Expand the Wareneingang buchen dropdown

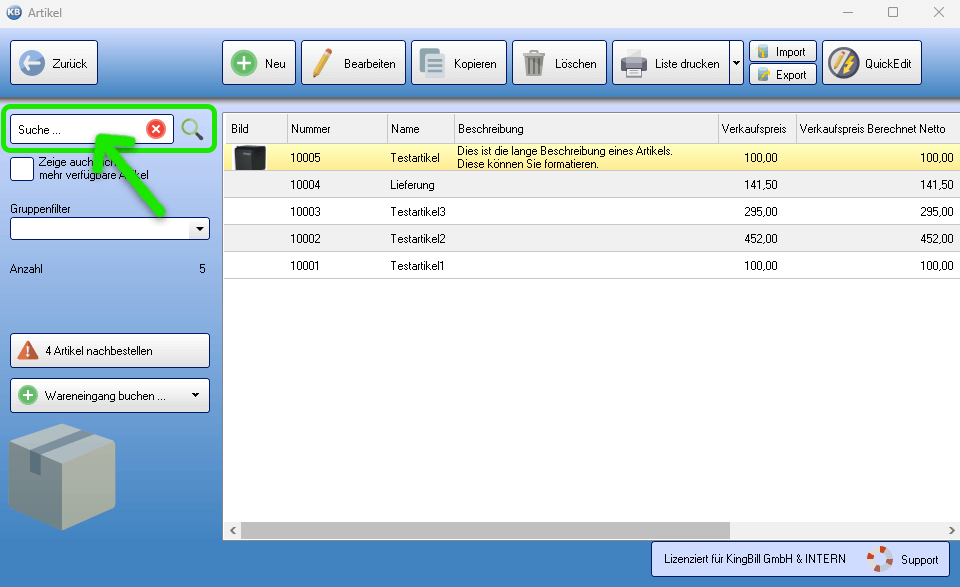click(x=196, y=395)
